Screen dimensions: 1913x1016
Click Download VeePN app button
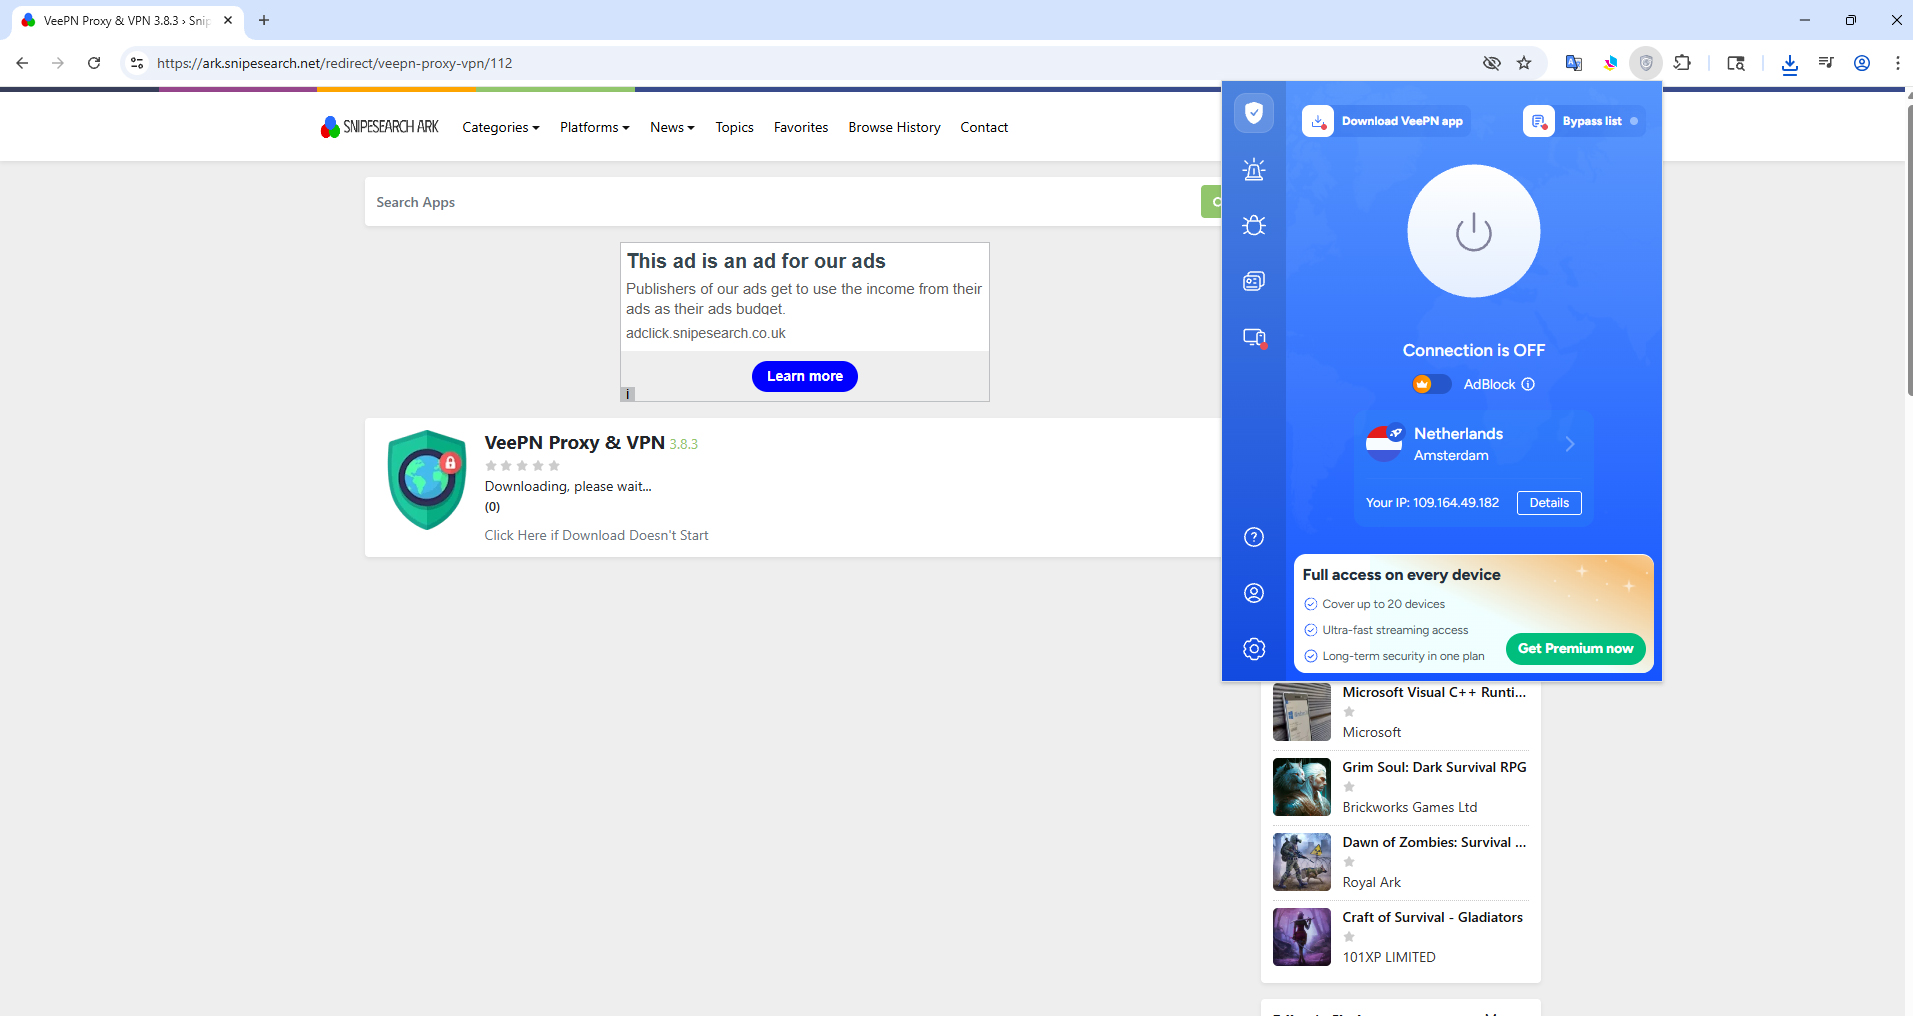(1386, 121)
